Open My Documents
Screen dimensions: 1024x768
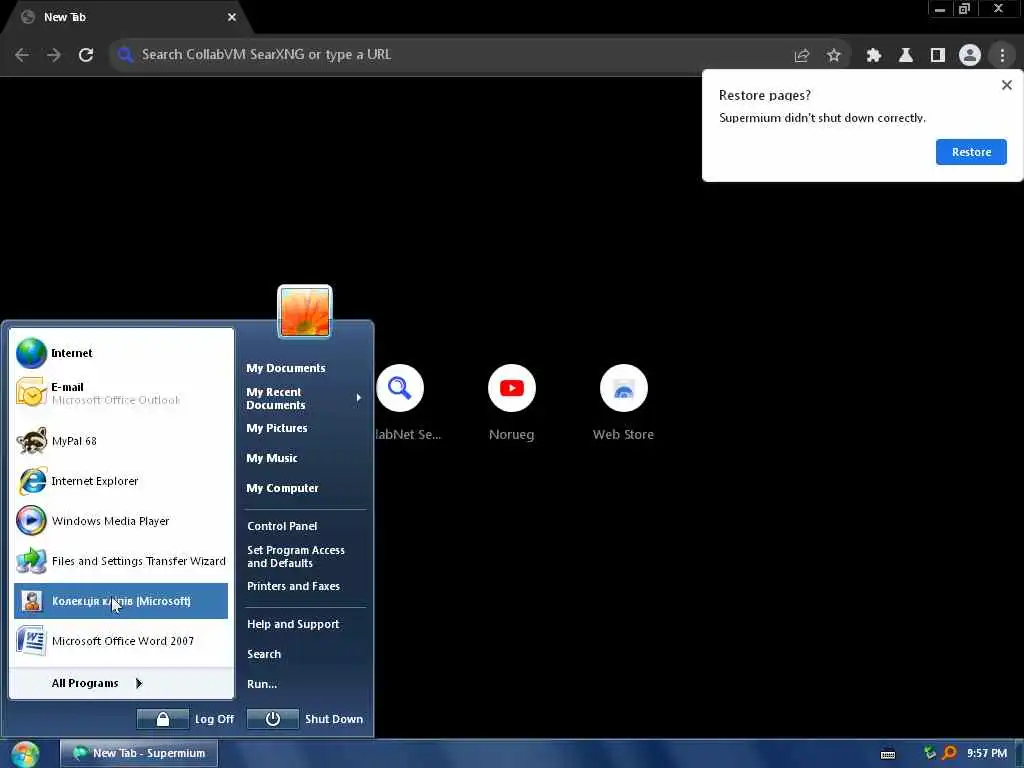pyautogui.click(x=285, y=368)
